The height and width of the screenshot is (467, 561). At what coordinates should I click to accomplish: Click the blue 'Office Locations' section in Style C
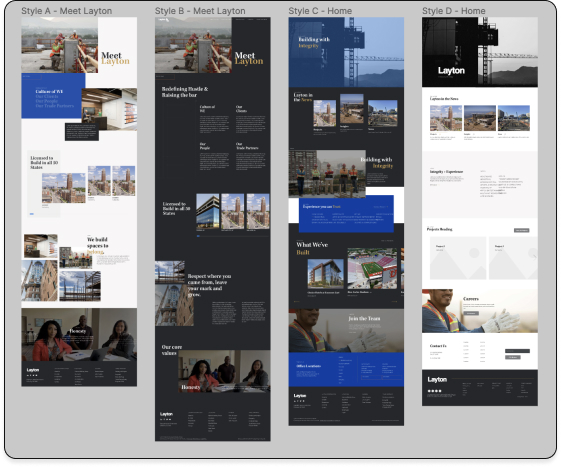click(x=346, y=369)
